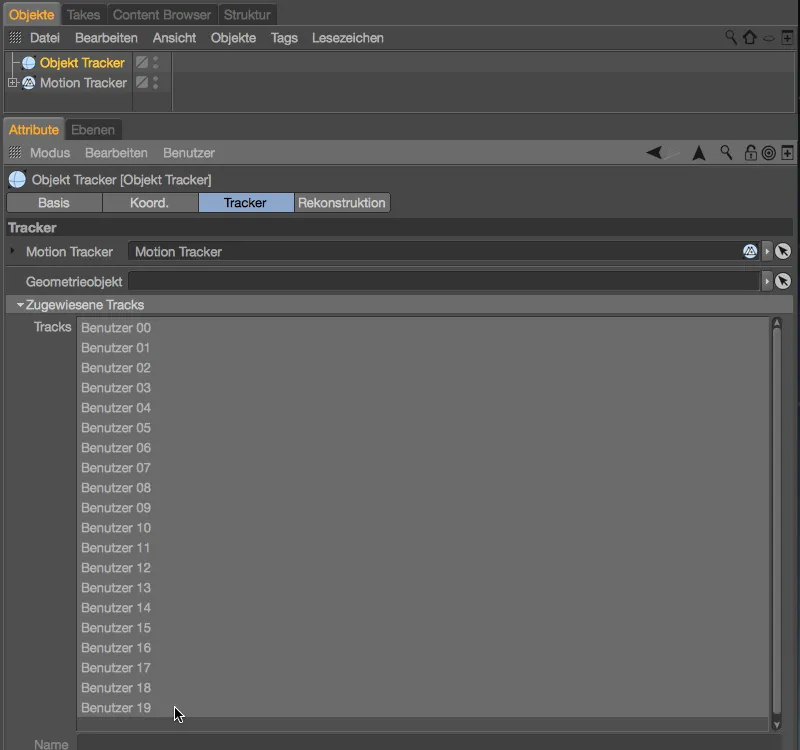
Task: Open the Tags menu
Action: [x=284, y=38]
